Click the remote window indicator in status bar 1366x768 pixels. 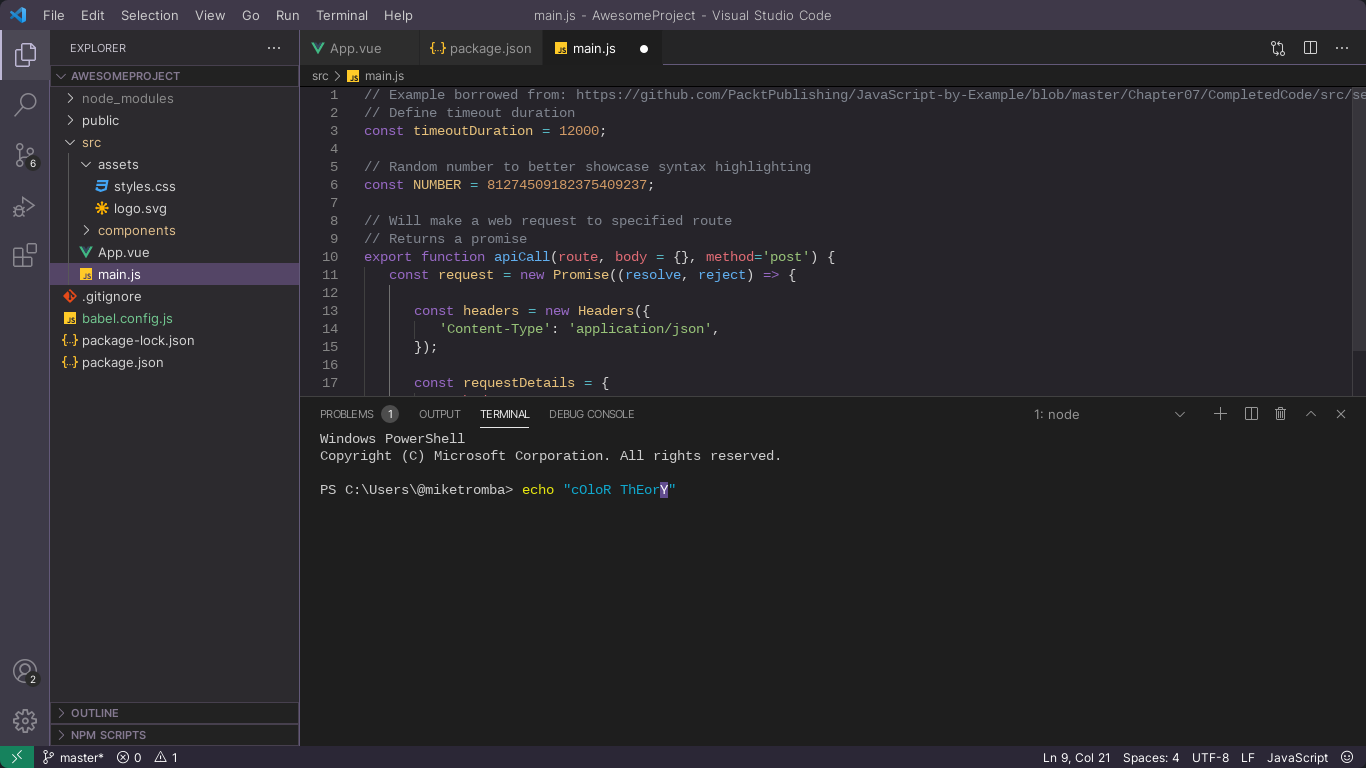[17, 757]
